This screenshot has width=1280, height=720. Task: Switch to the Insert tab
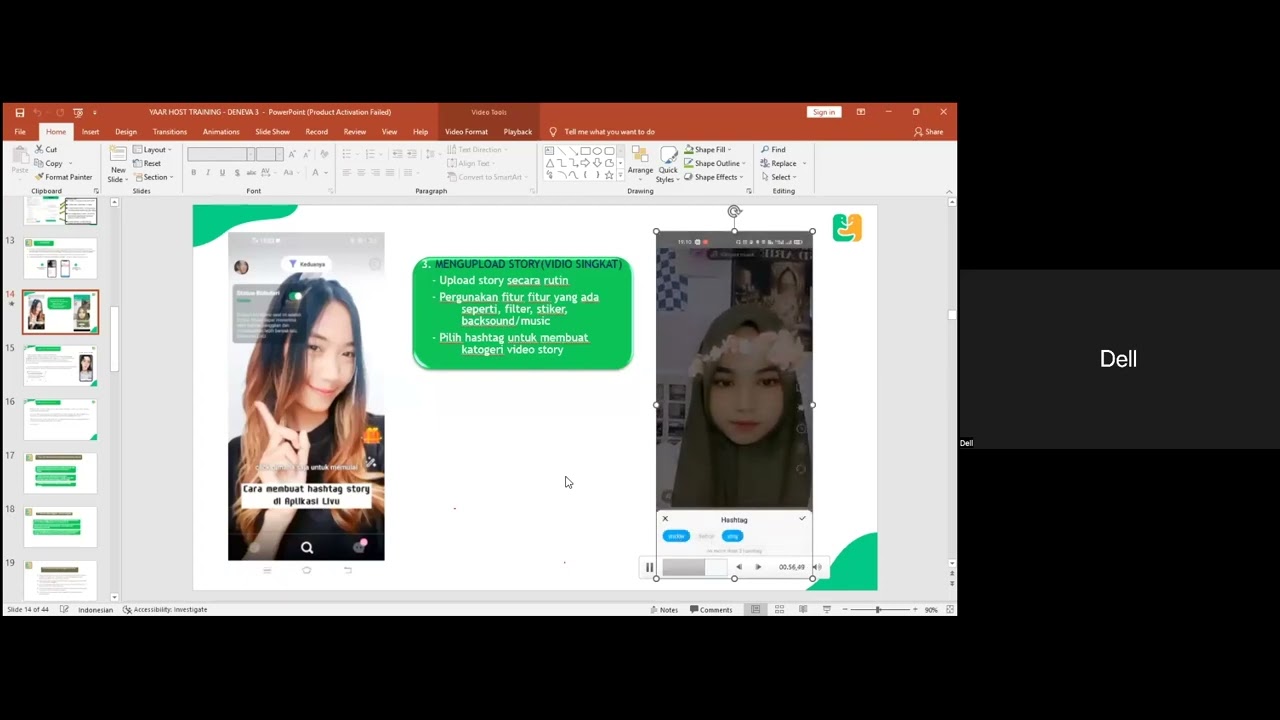[90, 131]
